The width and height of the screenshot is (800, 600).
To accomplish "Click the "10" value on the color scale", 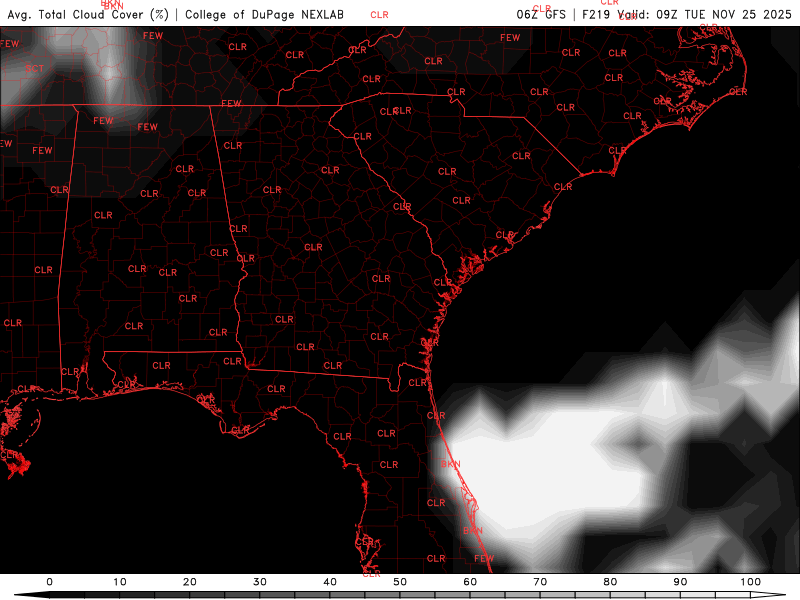I will [119, 582].
